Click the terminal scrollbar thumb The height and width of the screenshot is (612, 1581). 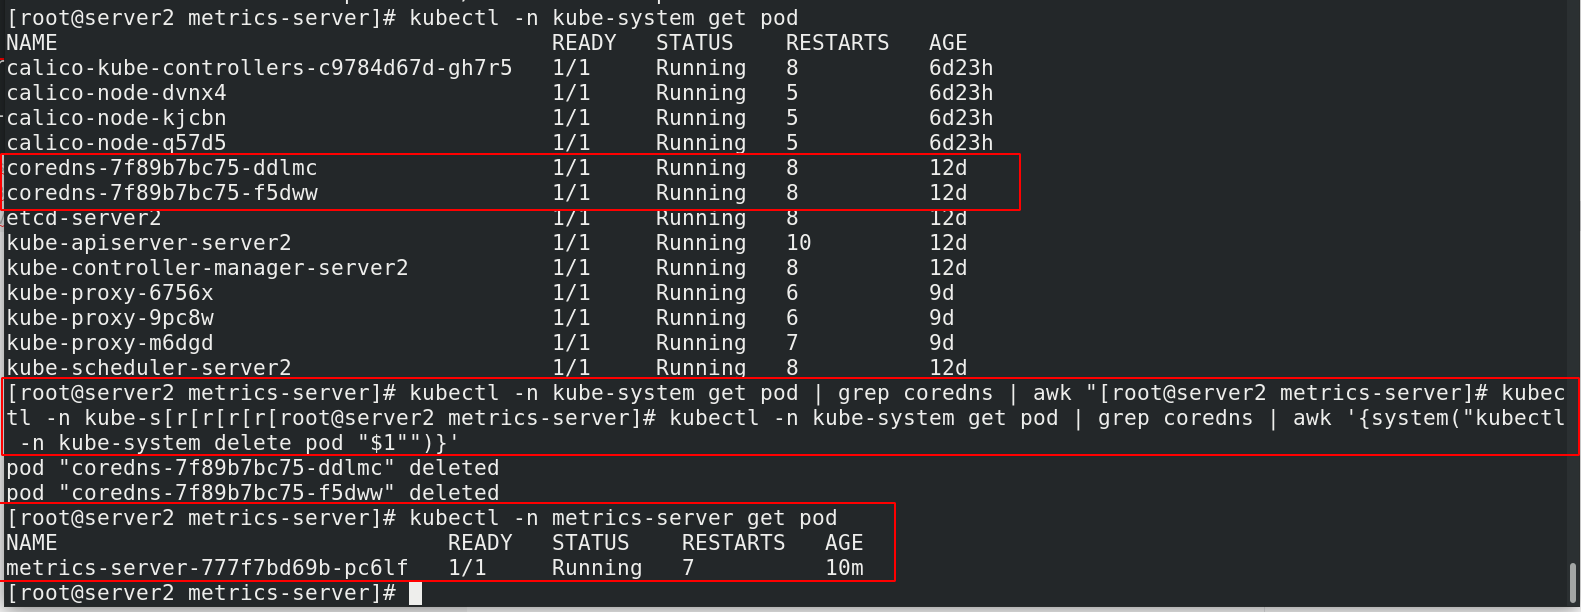(1573, 583)
